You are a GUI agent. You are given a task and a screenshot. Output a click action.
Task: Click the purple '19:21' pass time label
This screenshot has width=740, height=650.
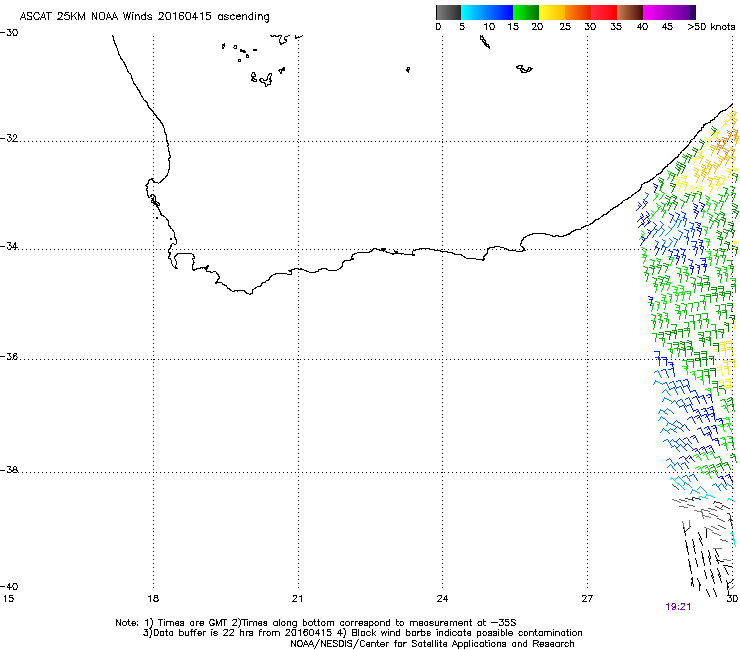click(x=678, y=607)
